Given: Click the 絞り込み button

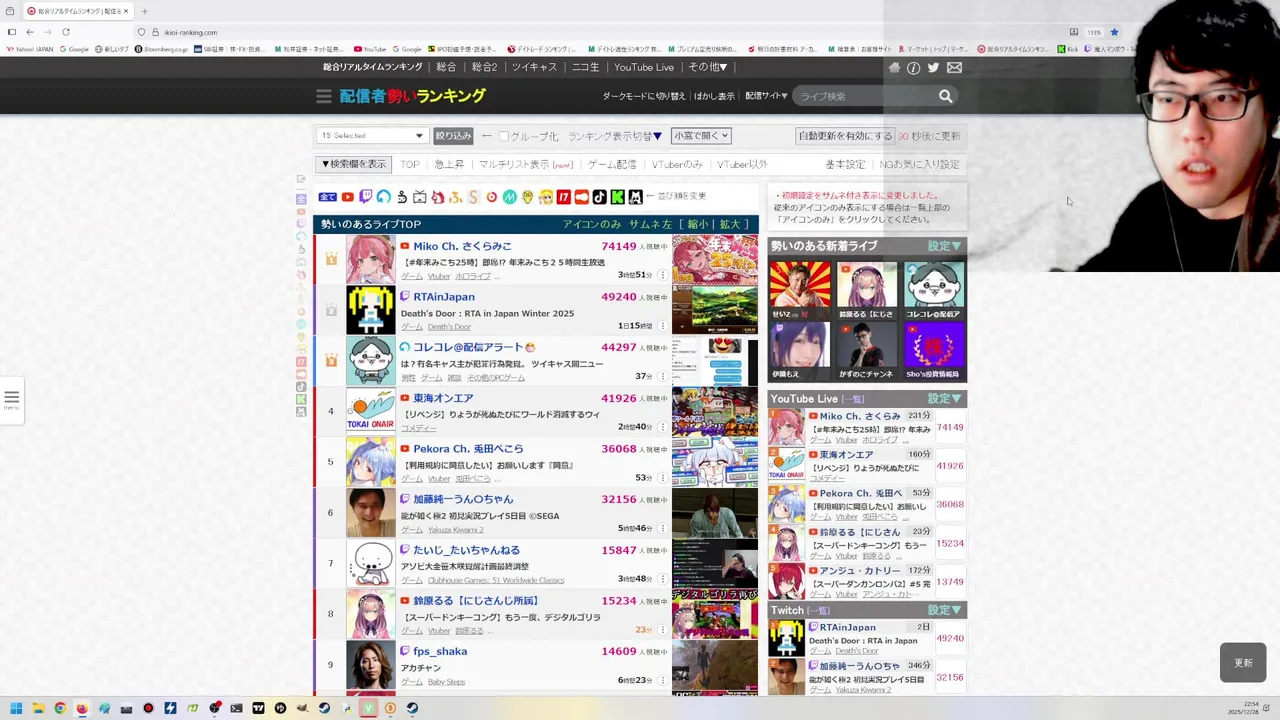Looking at the screenshot, I should click(x=453, y=136).
